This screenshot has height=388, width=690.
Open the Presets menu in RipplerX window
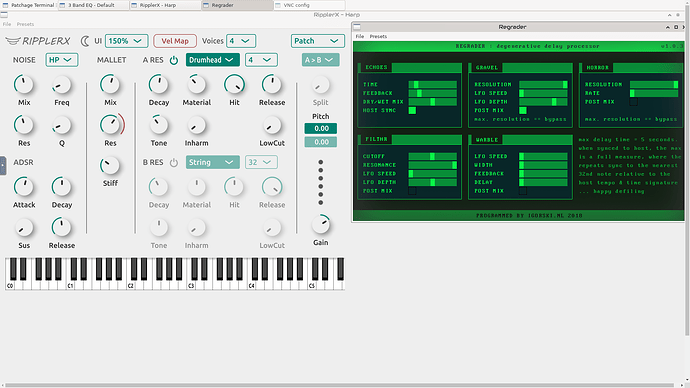[x=25, y=24]
